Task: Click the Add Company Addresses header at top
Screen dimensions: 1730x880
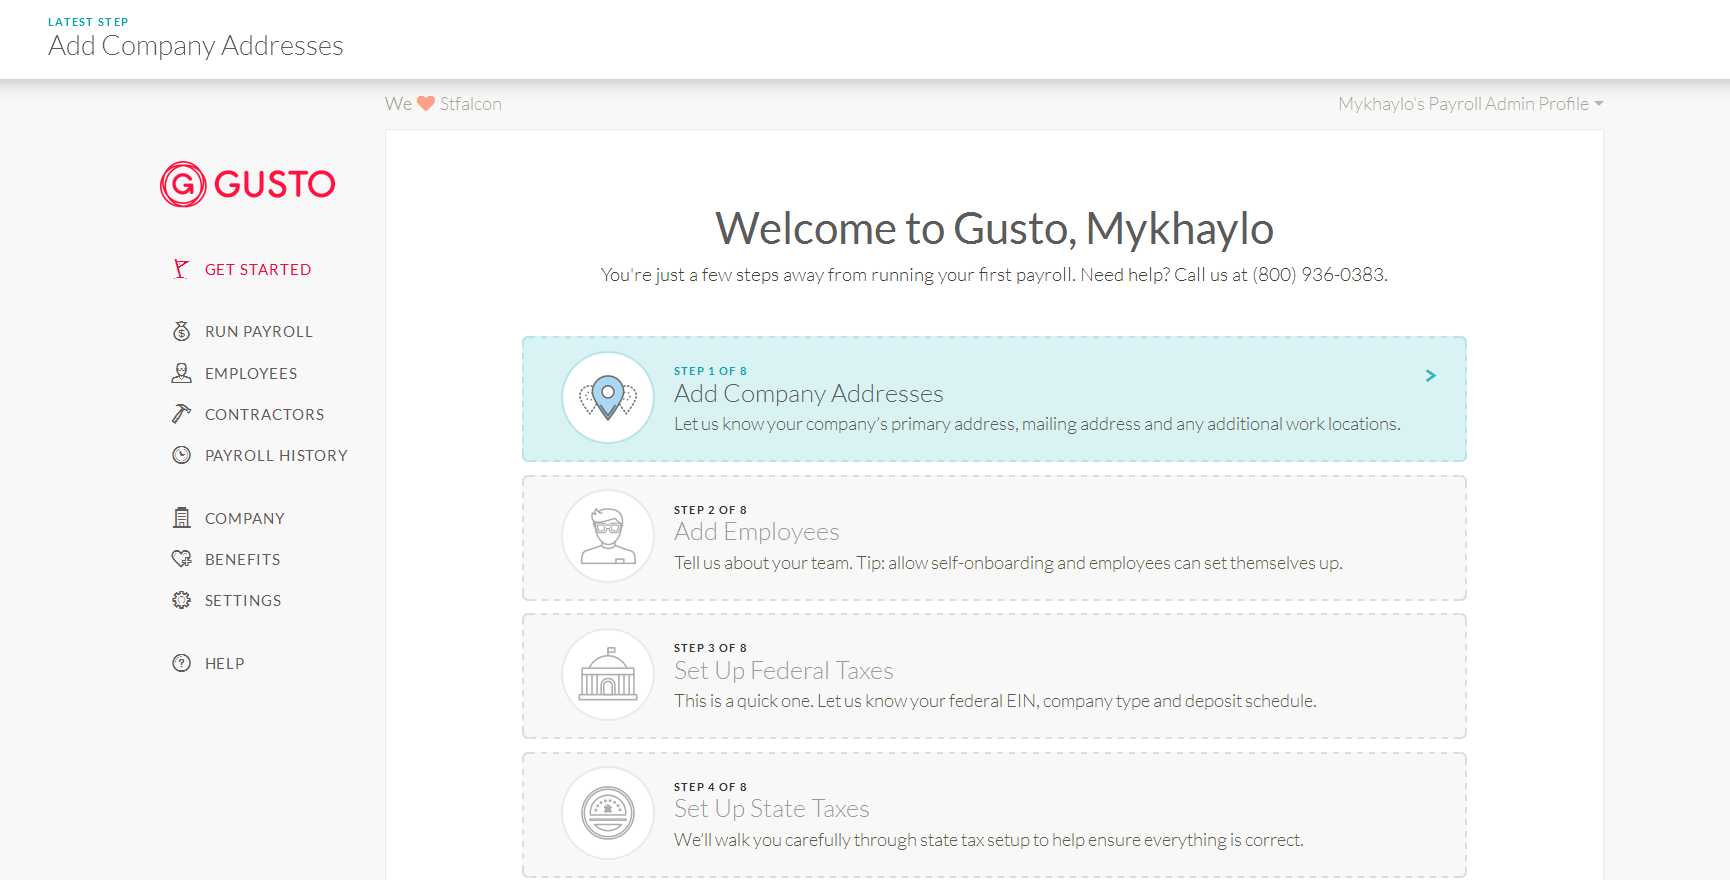Action: [196, 46]
